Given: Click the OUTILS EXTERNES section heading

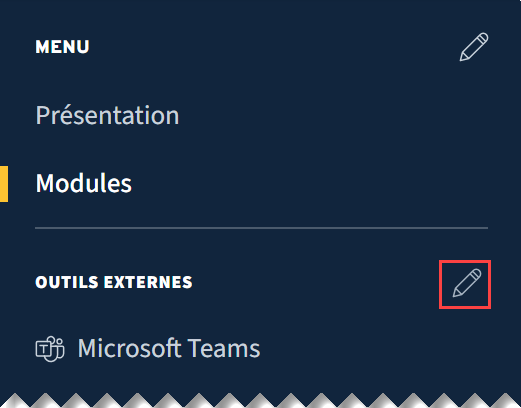Looking at the screenshot, I should pos(114,282).
